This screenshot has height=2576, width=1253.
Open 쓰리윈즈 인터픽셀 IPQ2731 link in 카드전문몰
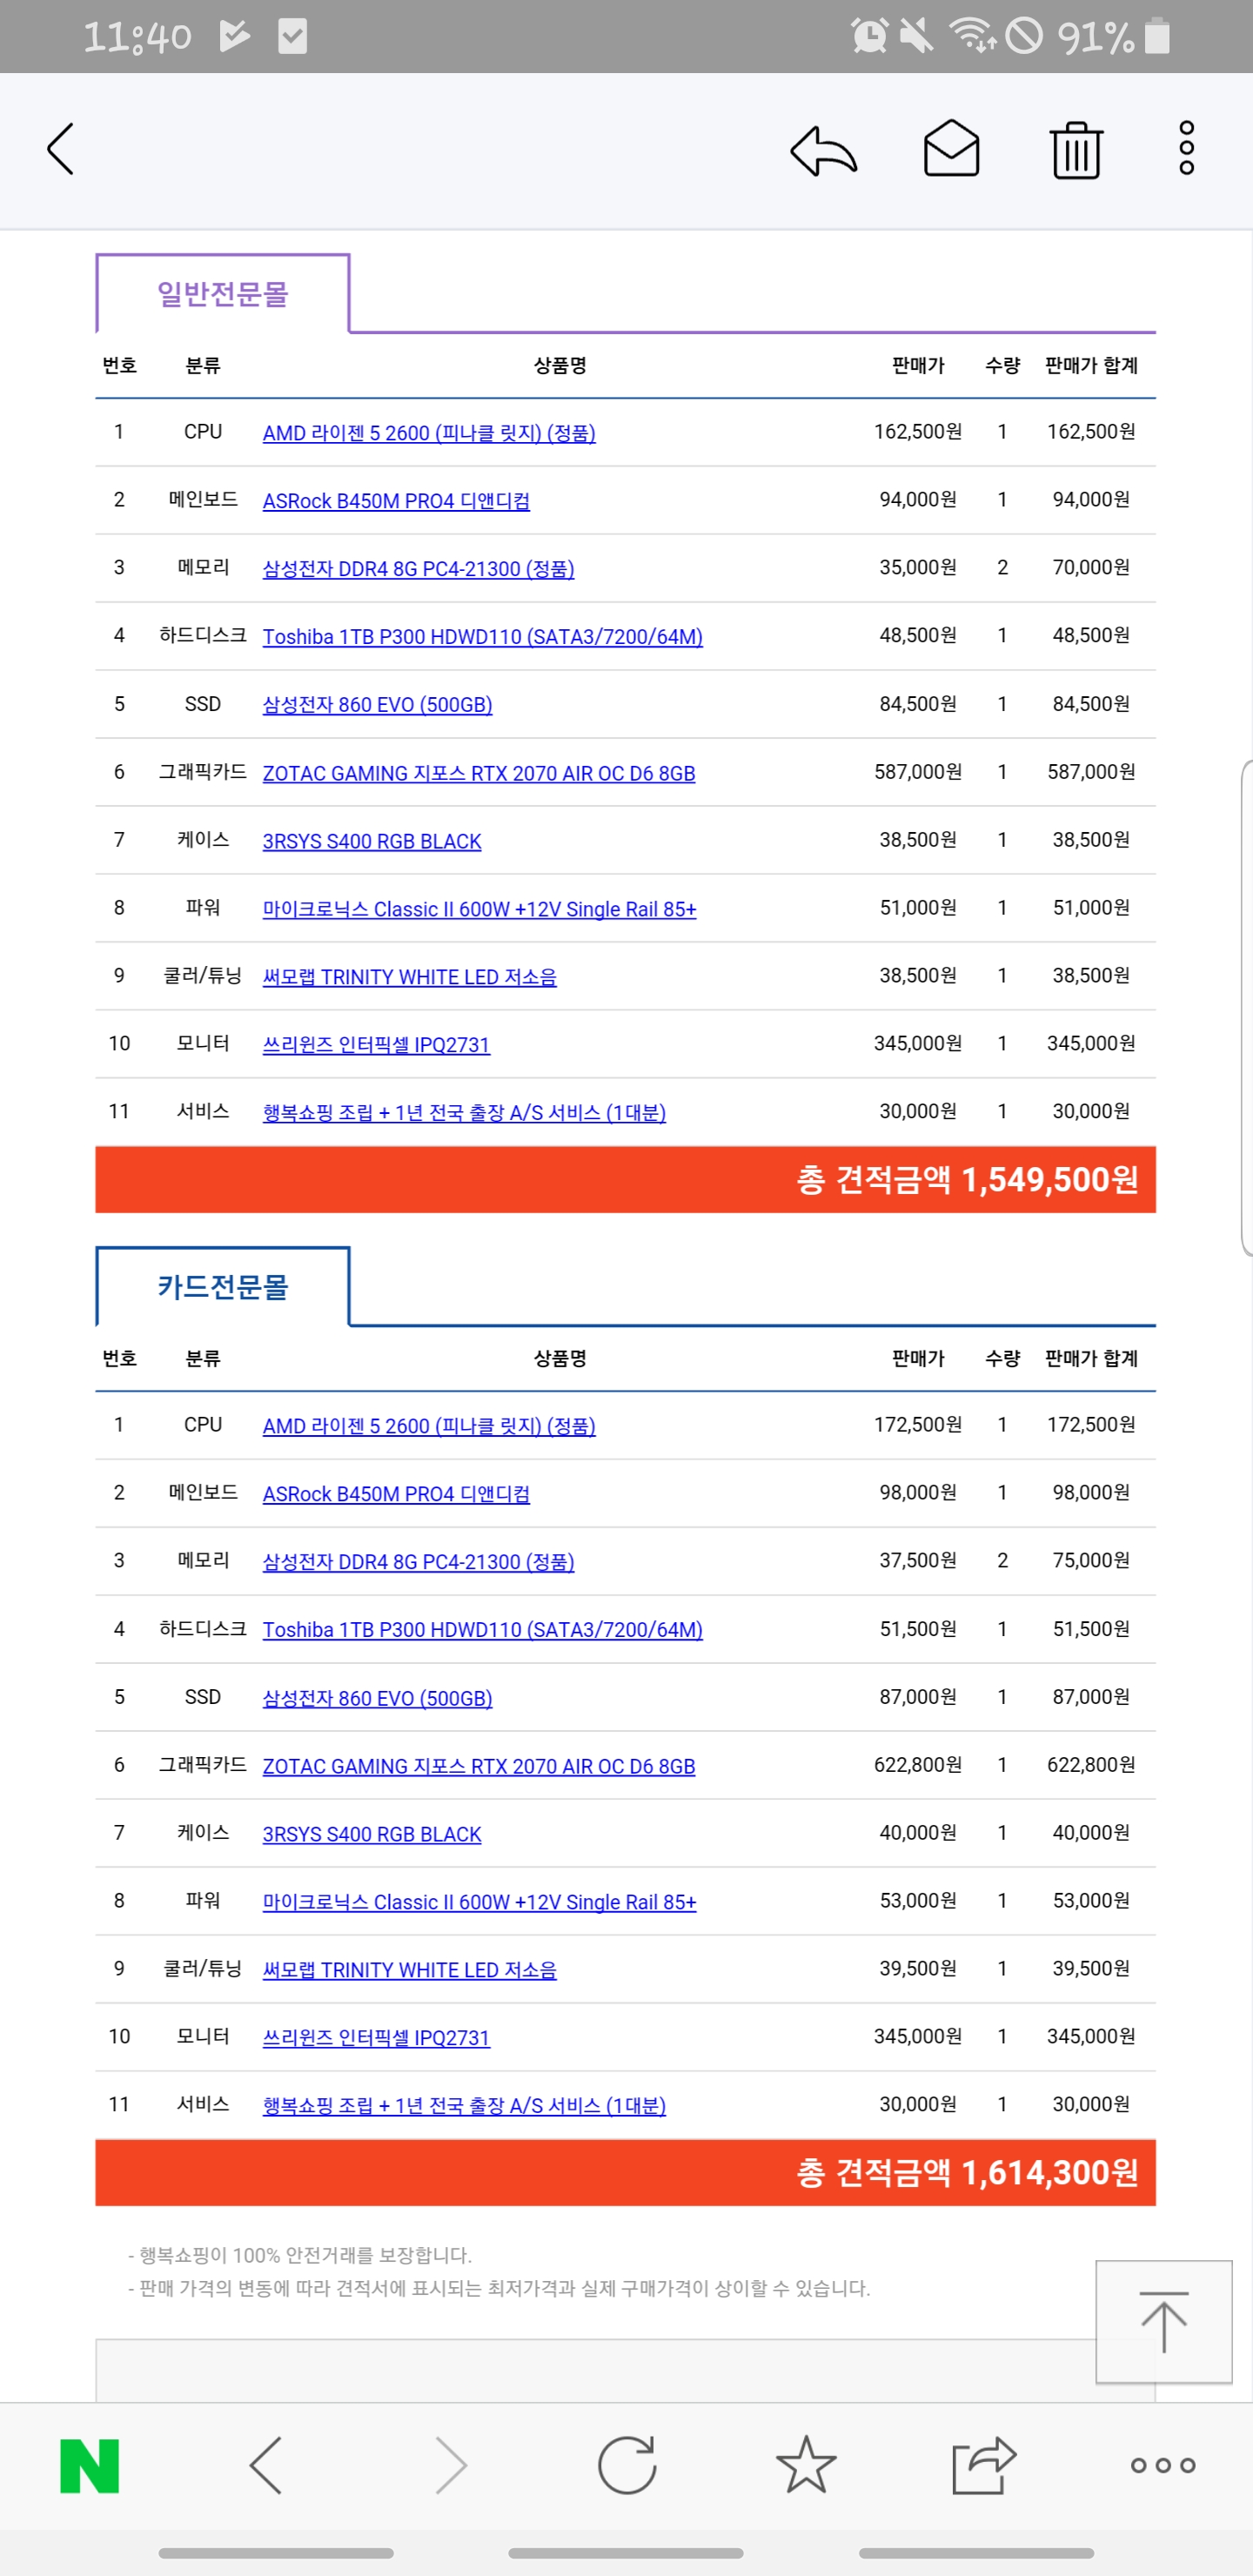376,2038
